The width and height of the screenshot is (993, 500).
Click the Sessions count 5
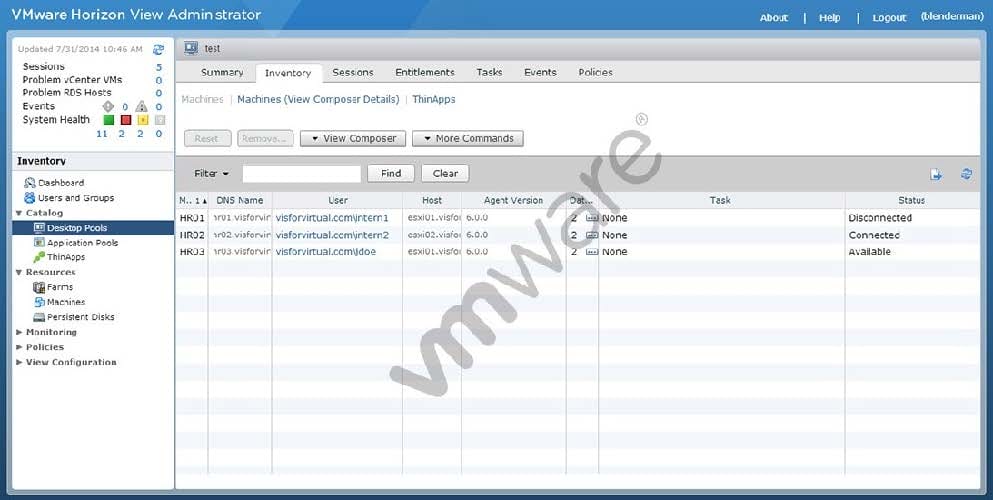click(159, 67)
